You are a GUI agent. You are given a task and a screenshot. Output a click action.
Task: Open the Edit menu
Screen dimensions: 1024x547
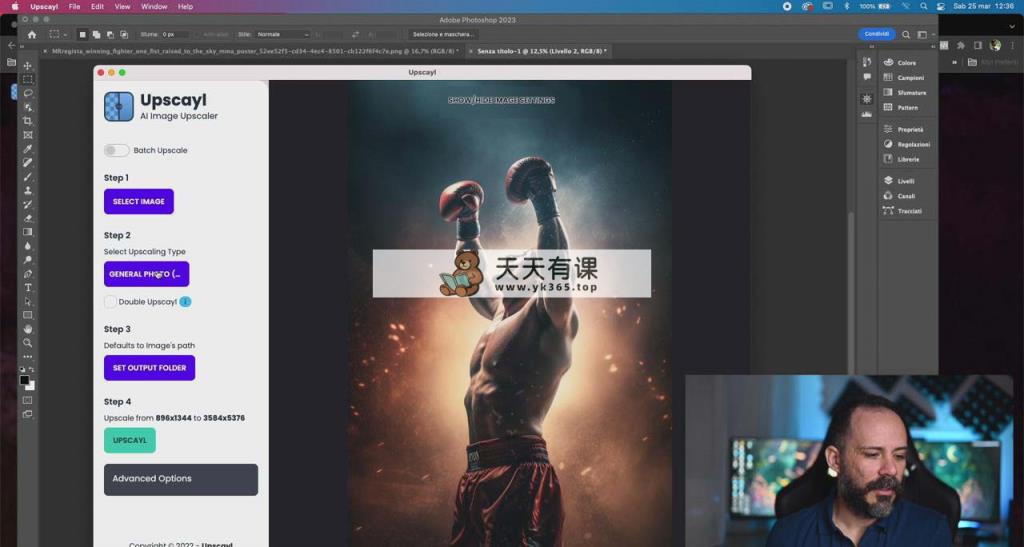97,7
